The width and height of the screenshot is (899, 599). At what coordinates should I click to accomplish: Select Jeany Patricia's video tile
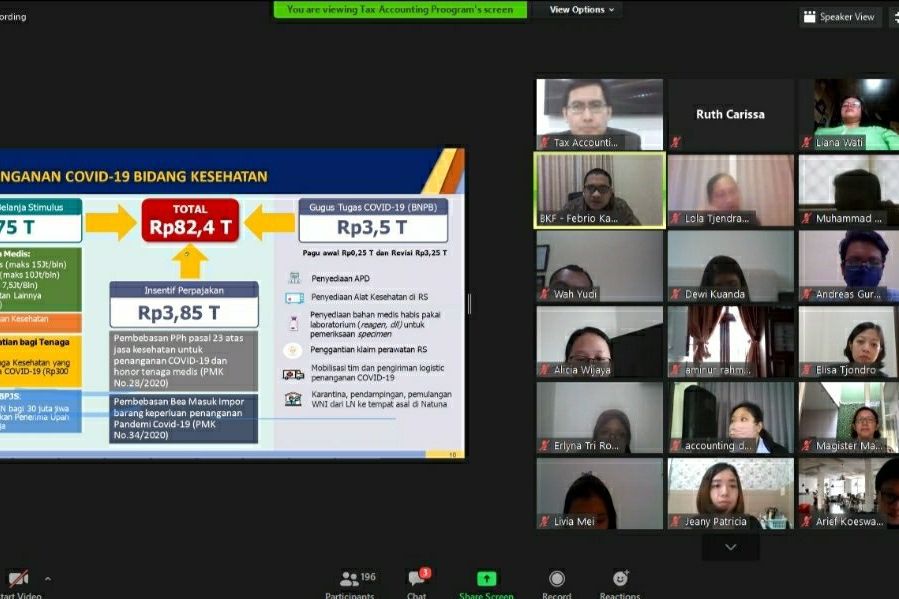coord(730,493)
